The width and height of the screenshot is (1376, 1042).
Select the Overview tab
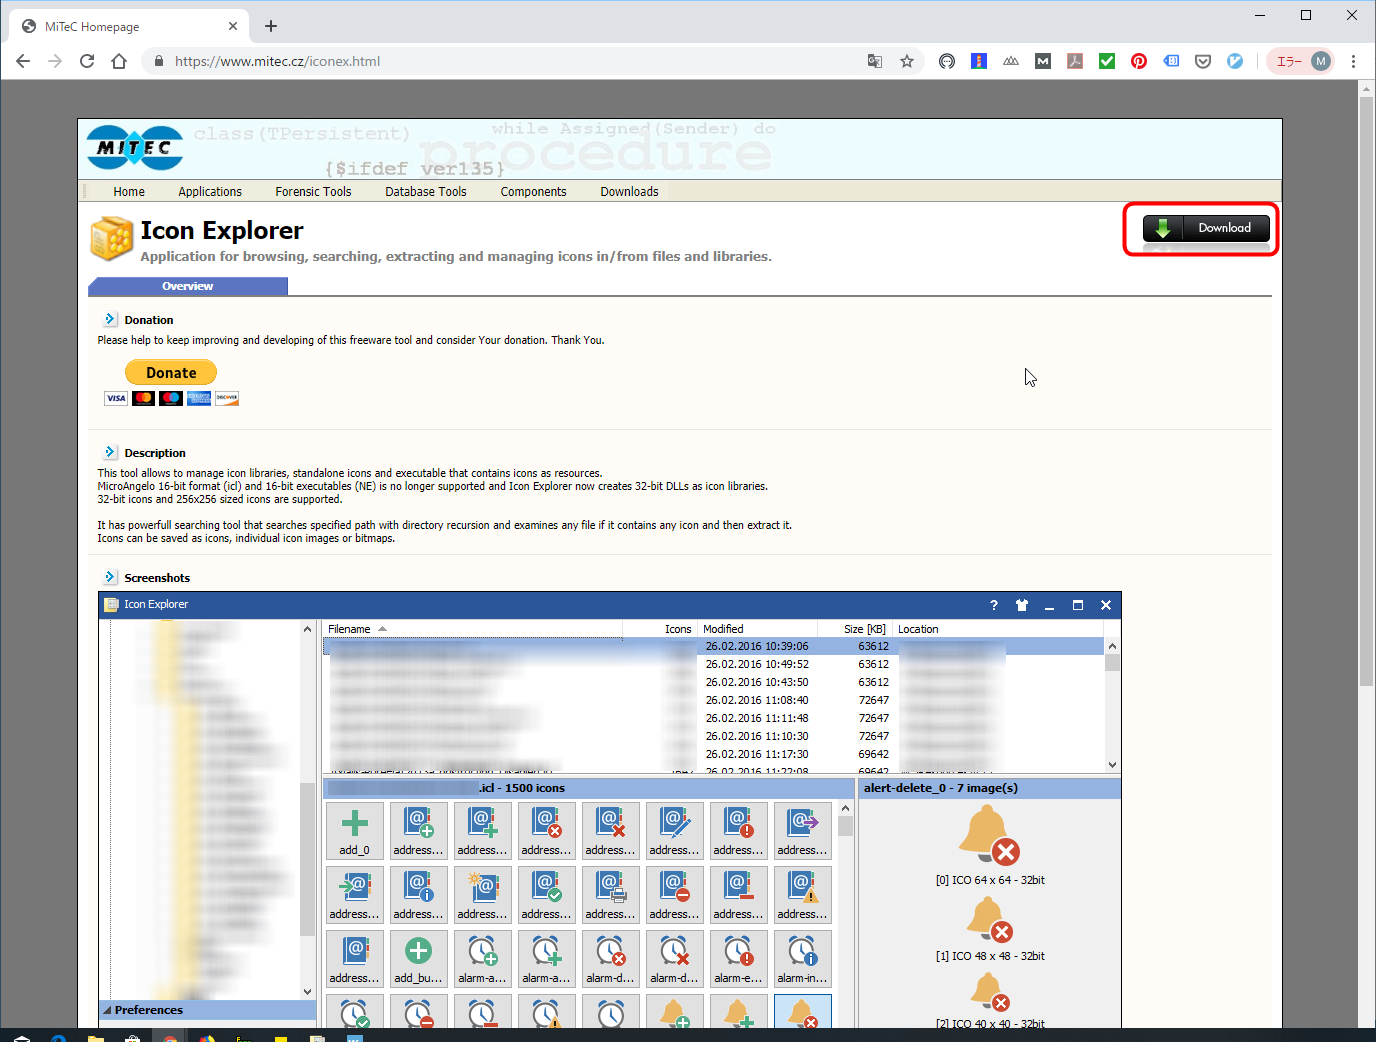pyautogui.click(x=188, y=286)
